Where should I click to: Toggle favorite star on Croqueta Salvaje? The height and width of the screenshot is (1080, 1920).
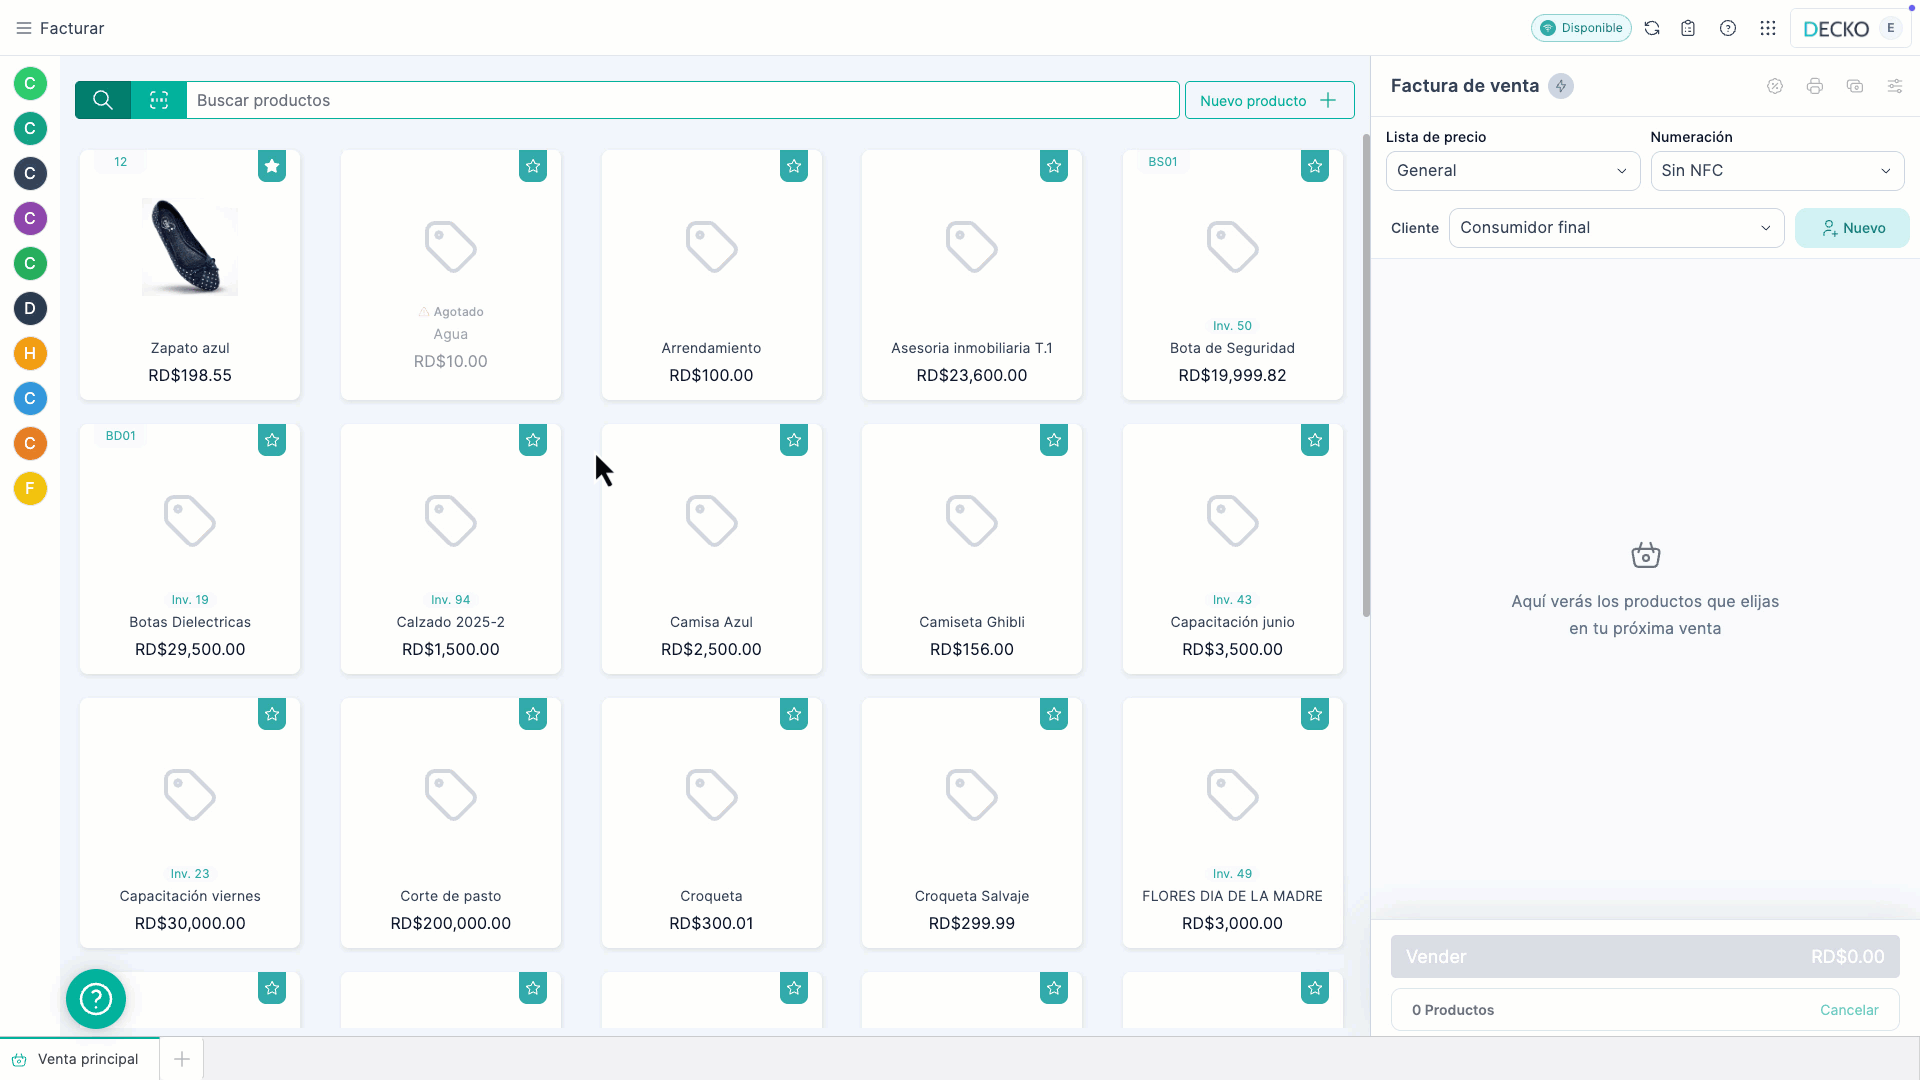tap(1054, 714)
